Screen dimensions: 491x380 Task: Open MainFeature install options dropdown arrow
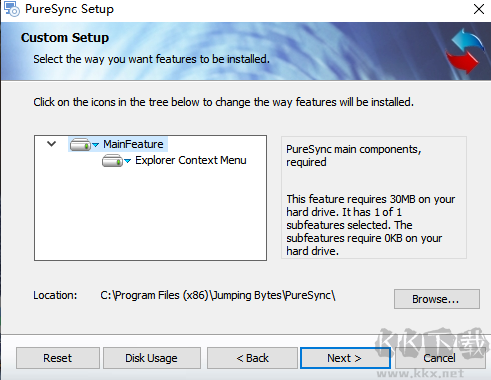point(96,145)
